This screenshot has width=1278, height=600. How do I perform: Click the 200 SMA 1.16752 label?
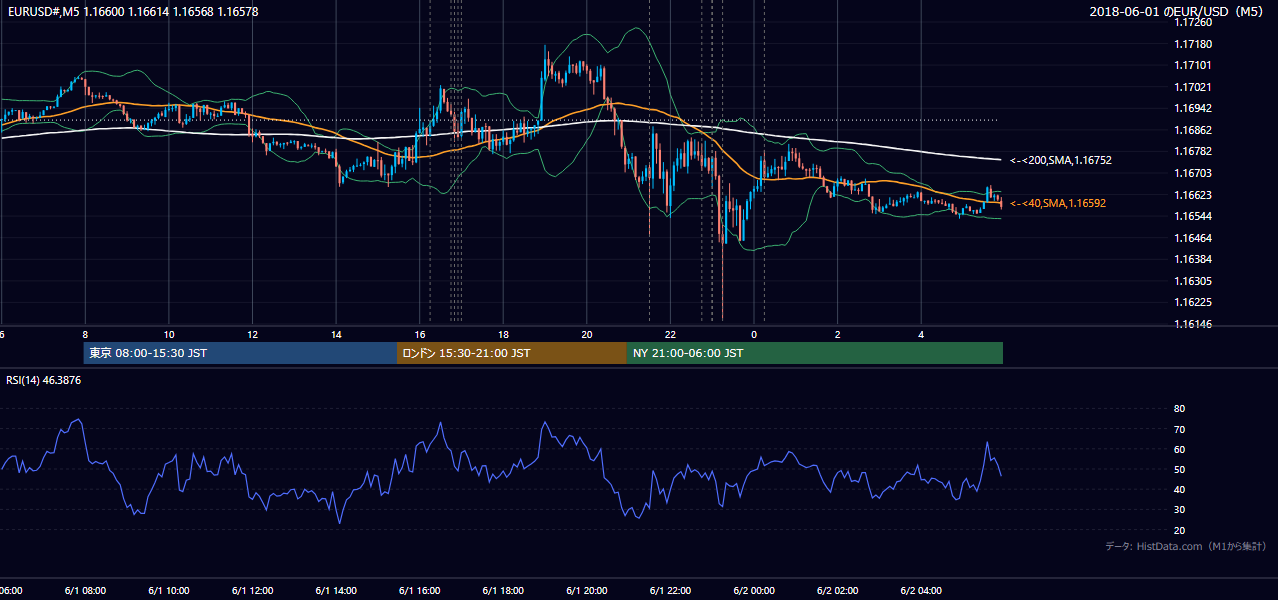1061,160
